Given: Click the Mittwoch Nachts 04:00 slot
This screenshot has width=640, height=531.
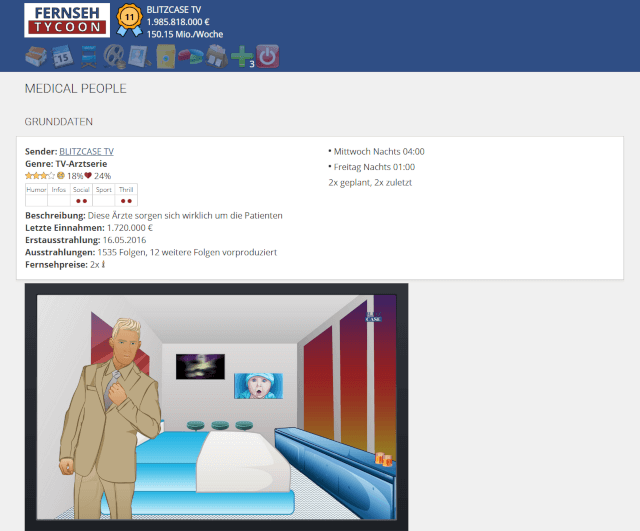Looking at the screenshot, I should [379, 151].
